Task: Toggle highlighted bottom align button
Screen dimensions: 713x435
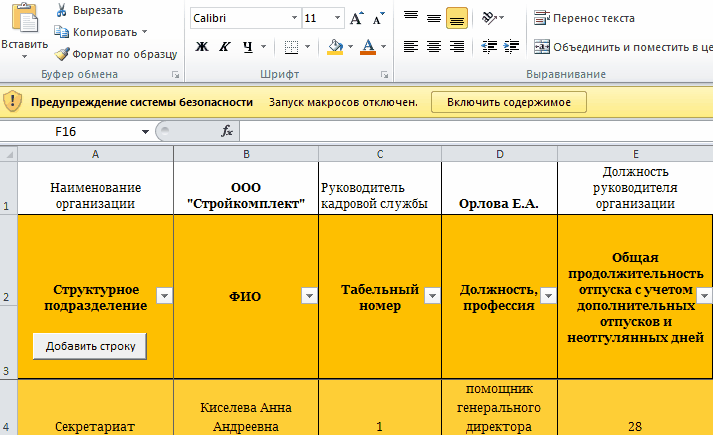Action: (x=457, y=18)
